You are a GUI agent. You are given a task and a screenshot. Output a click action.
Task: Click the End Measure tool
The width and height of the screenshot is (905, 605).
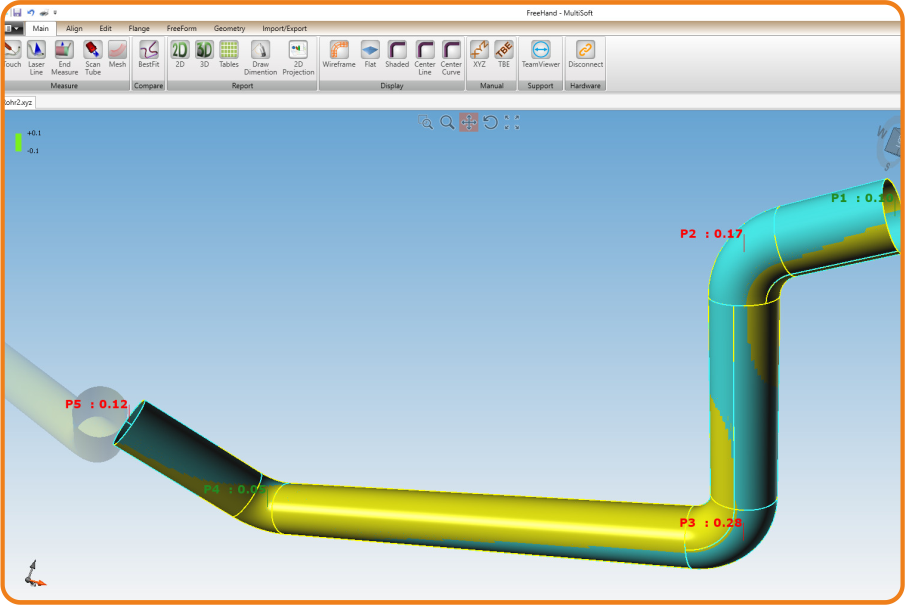(x=64, y=57)
